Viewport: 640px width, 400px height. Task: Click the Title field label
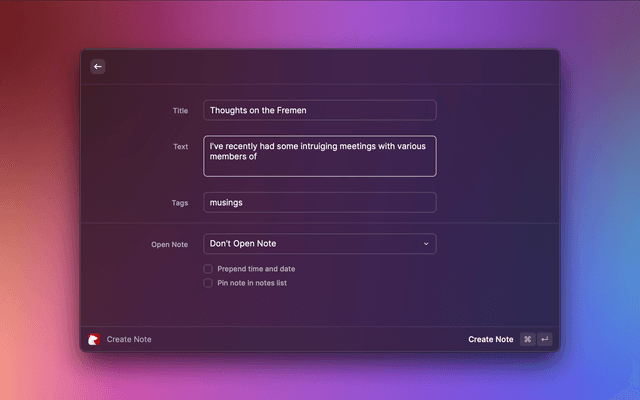pyautogui.click(x=180, y=110)
